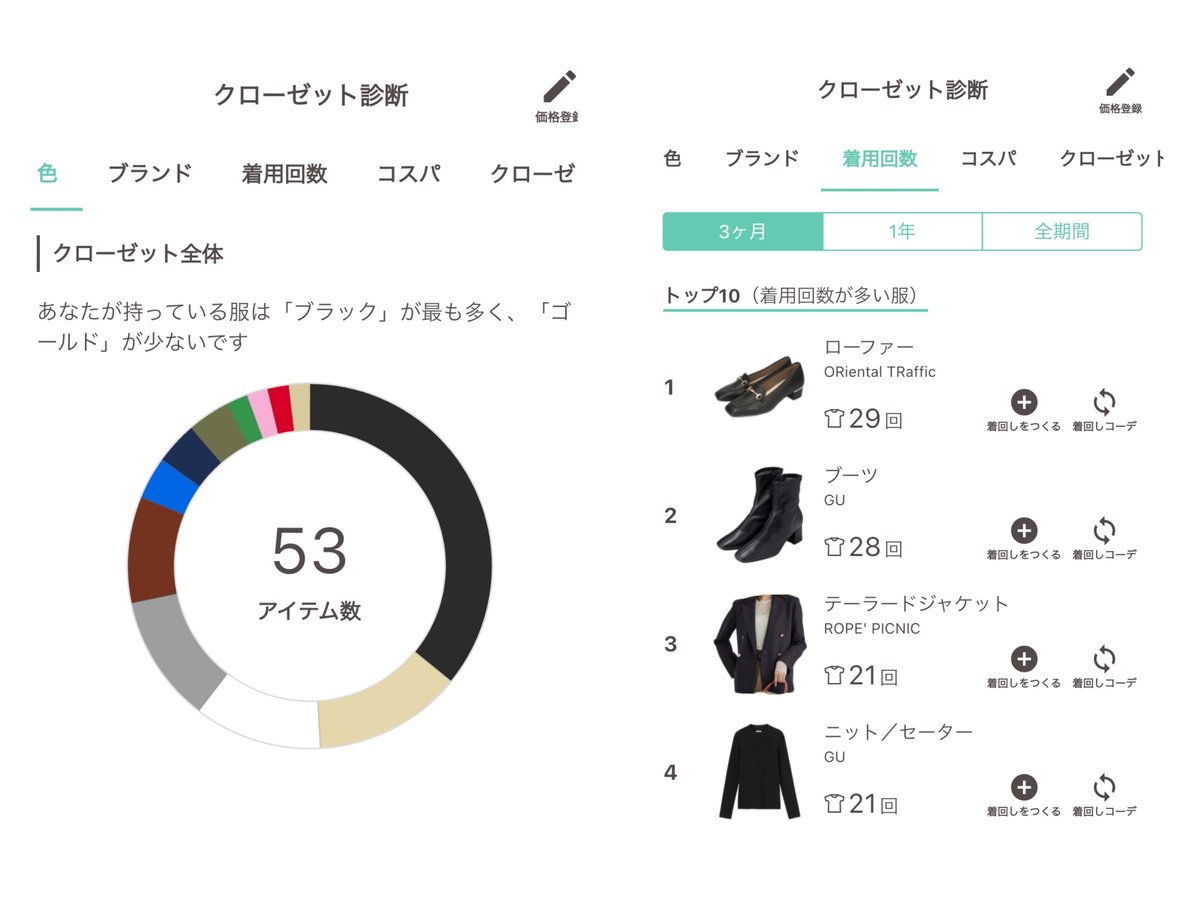Open the ブーツ item name link
The height and width of the screenshot is (900, 1200).
click(850, 475)
